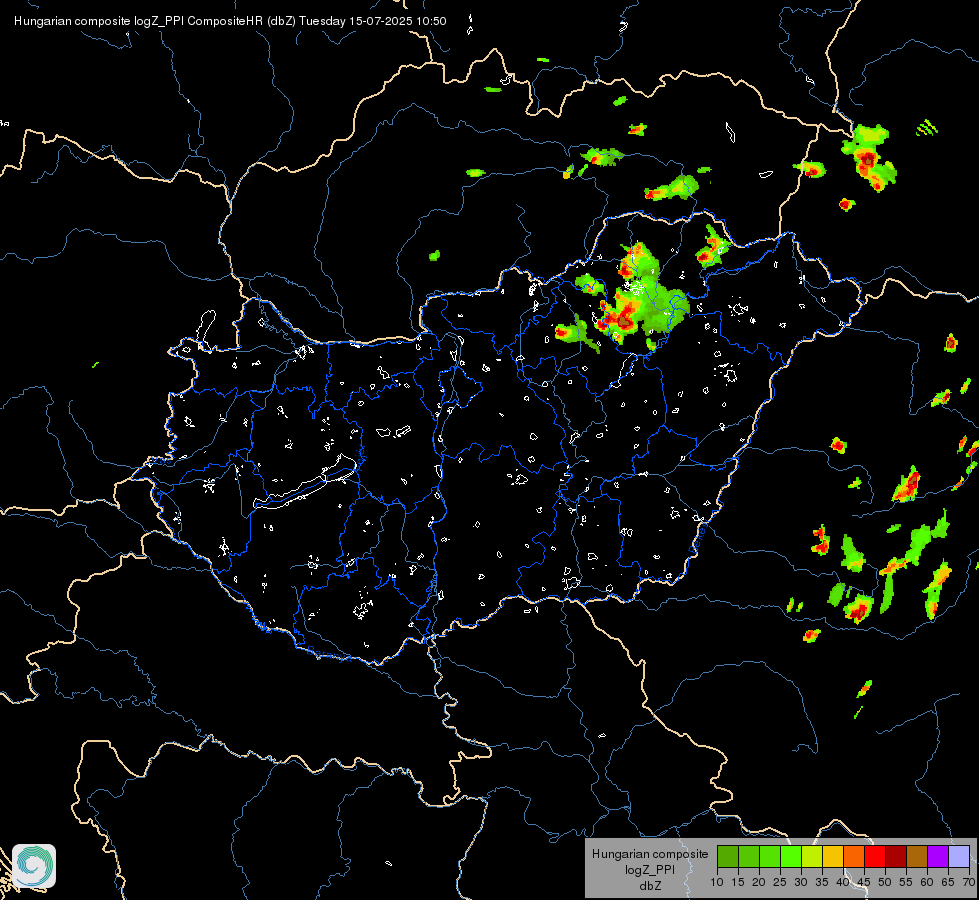Click the swirl weather service logo
The width and height of the screenshot is (979, 900).
pyautogui.click(x=34, y=866)
